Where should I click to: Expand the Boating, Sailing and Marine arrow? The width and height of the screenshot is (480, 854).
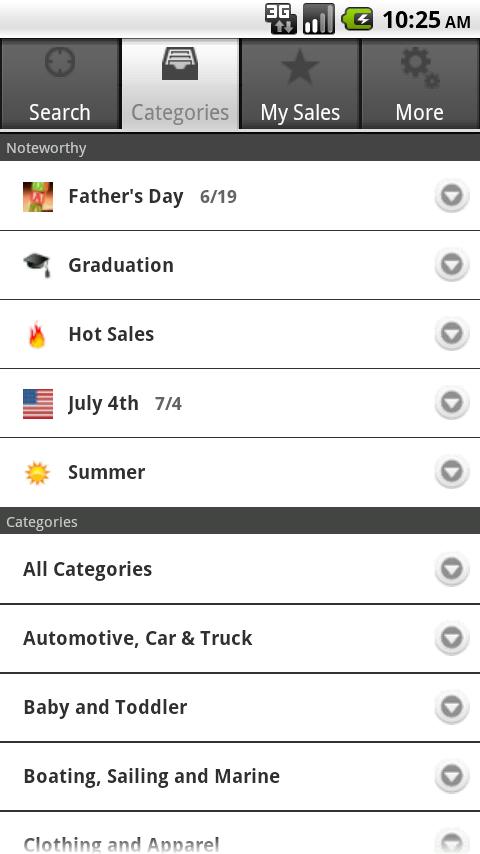coord(452,776)
